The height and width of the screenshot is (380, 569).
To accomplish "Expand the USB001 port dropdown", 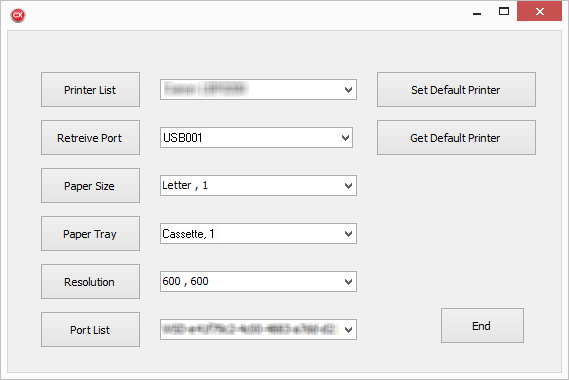I will (x=345, y=138).
